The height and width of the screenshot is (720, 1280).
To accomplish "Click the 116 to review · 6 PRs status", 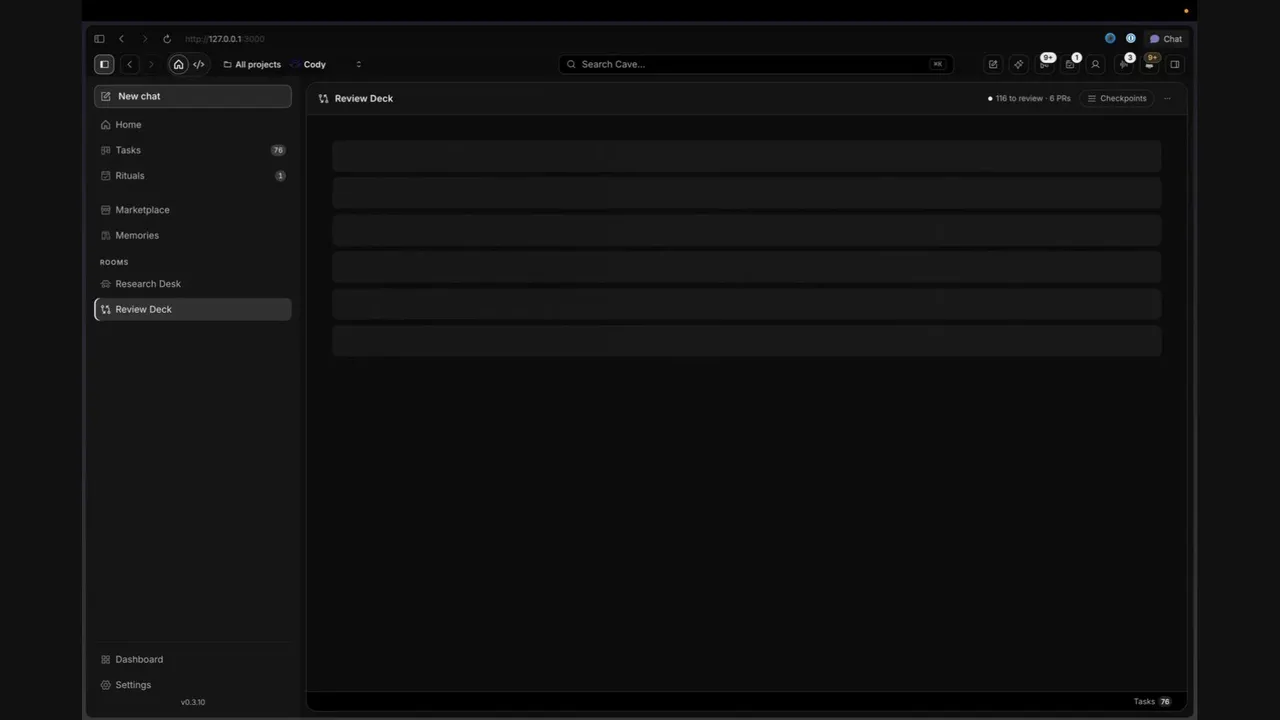I will click(x=1029, y=99).
